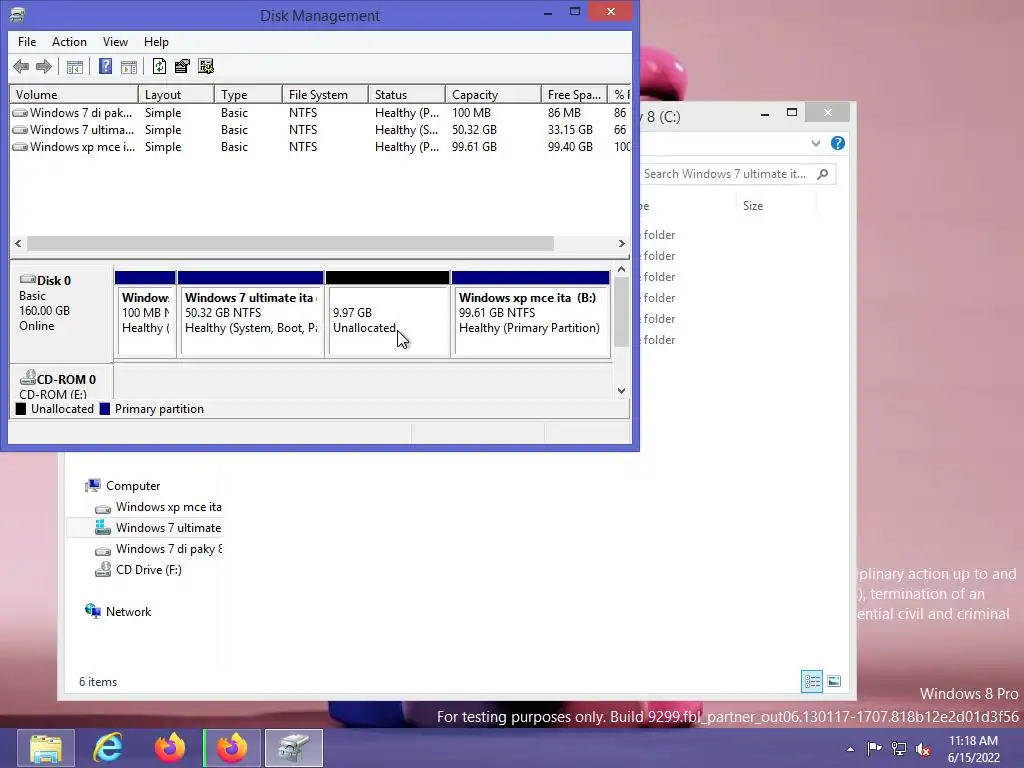Open the Help menu
1024x768 pixels.
156,42
